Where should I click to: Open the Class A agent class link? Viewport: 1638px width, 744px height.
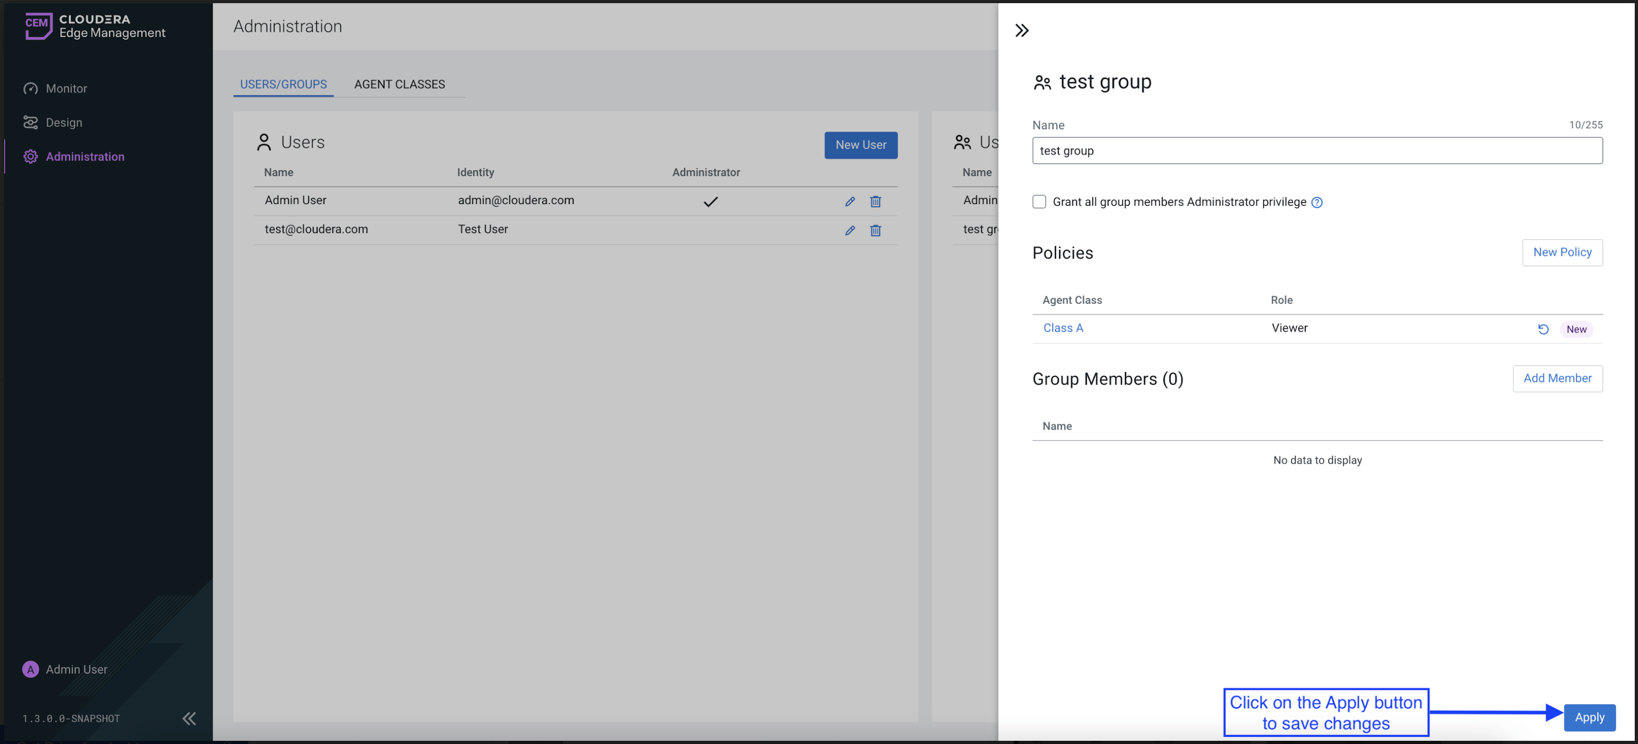point(1063,328)
